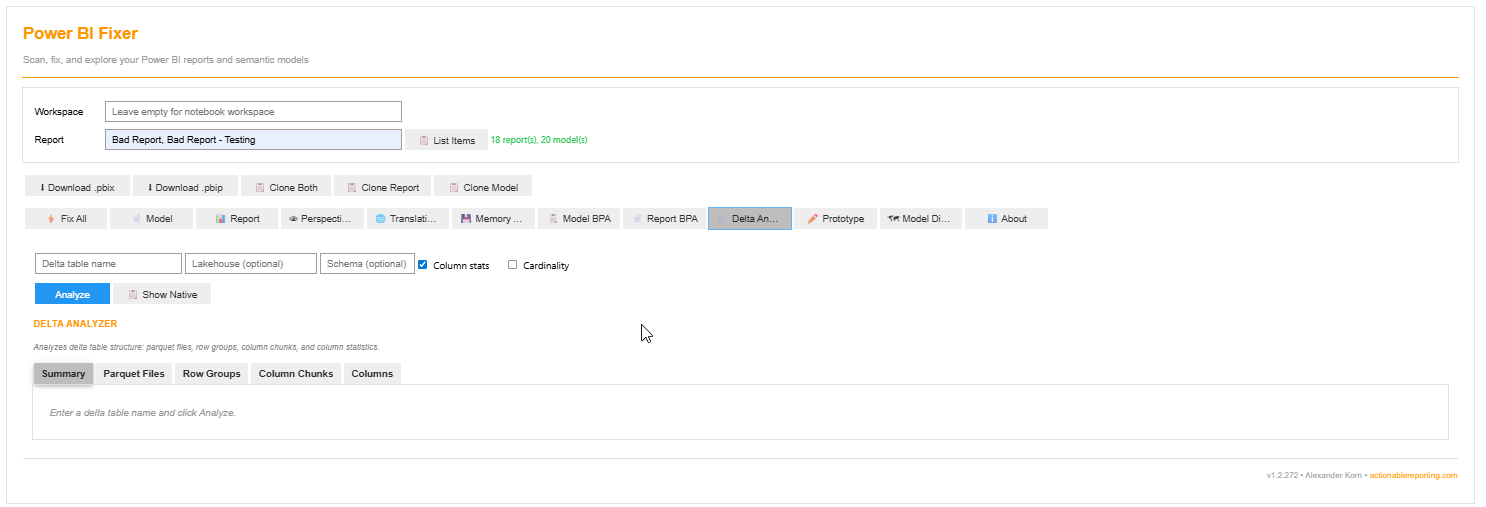Click the Clone Both button
Image resolution: width=1486 pixels, height=507 pixels.
point(285,187)
